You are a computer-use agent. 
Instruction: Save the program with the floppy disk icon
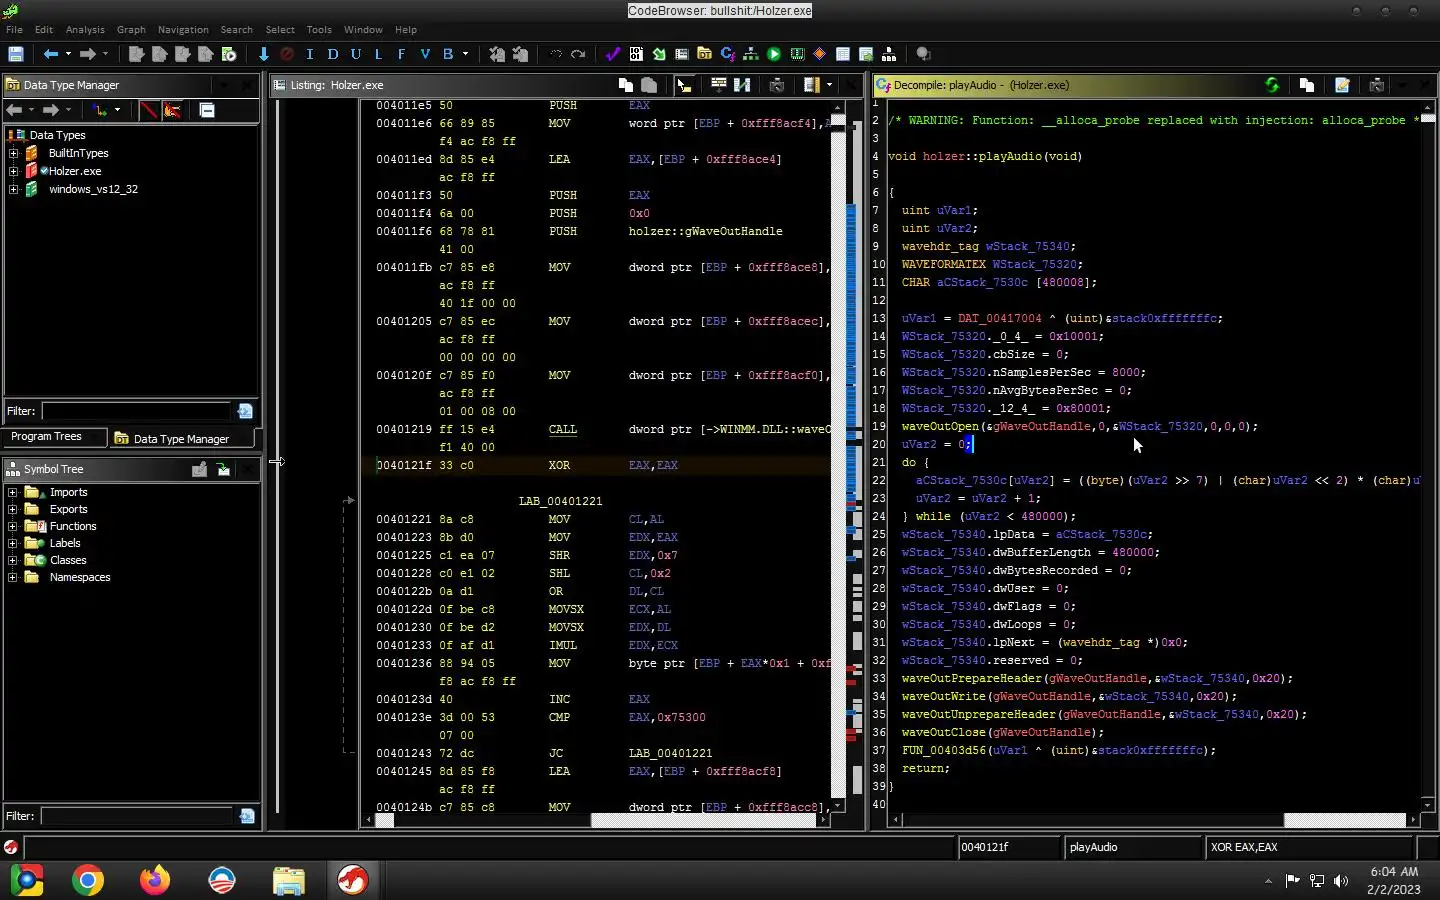click(15, 54)
